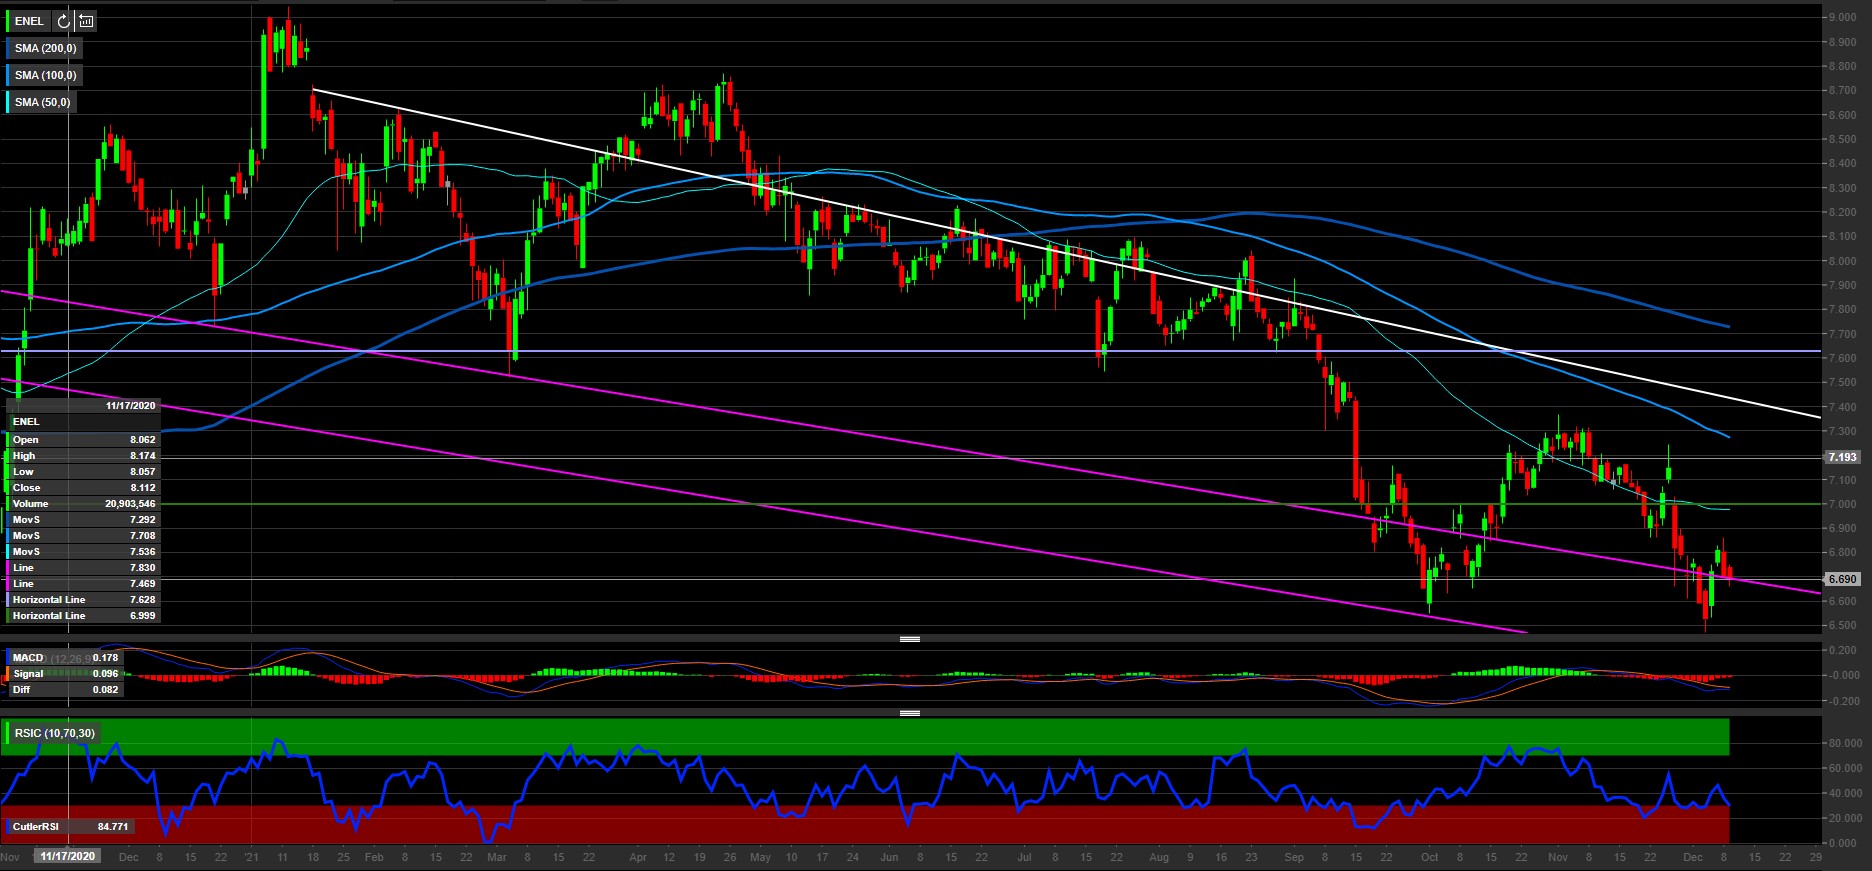Click the Diff 0.082 row

coord(65,690)
